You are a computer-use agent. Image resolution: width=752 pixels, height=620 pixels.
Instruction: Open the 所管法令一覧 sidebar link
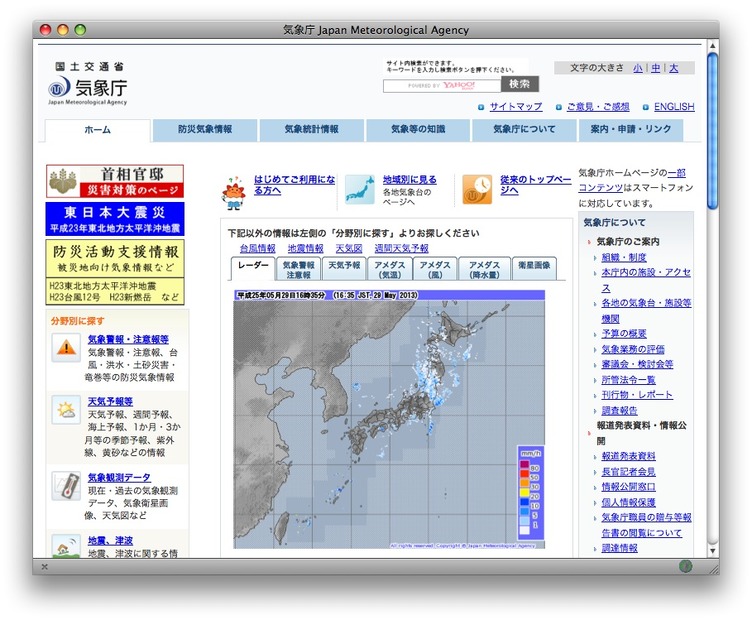coord(628,380)
